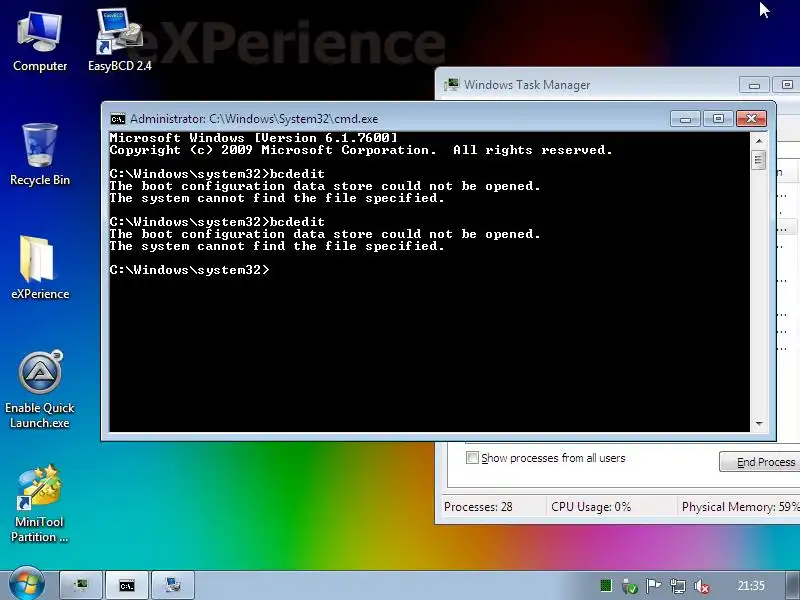The width and height of the screenshot is (800, 600).
Task: Open Safely Remove Hardware tray icon
Action: pos(630,586)
